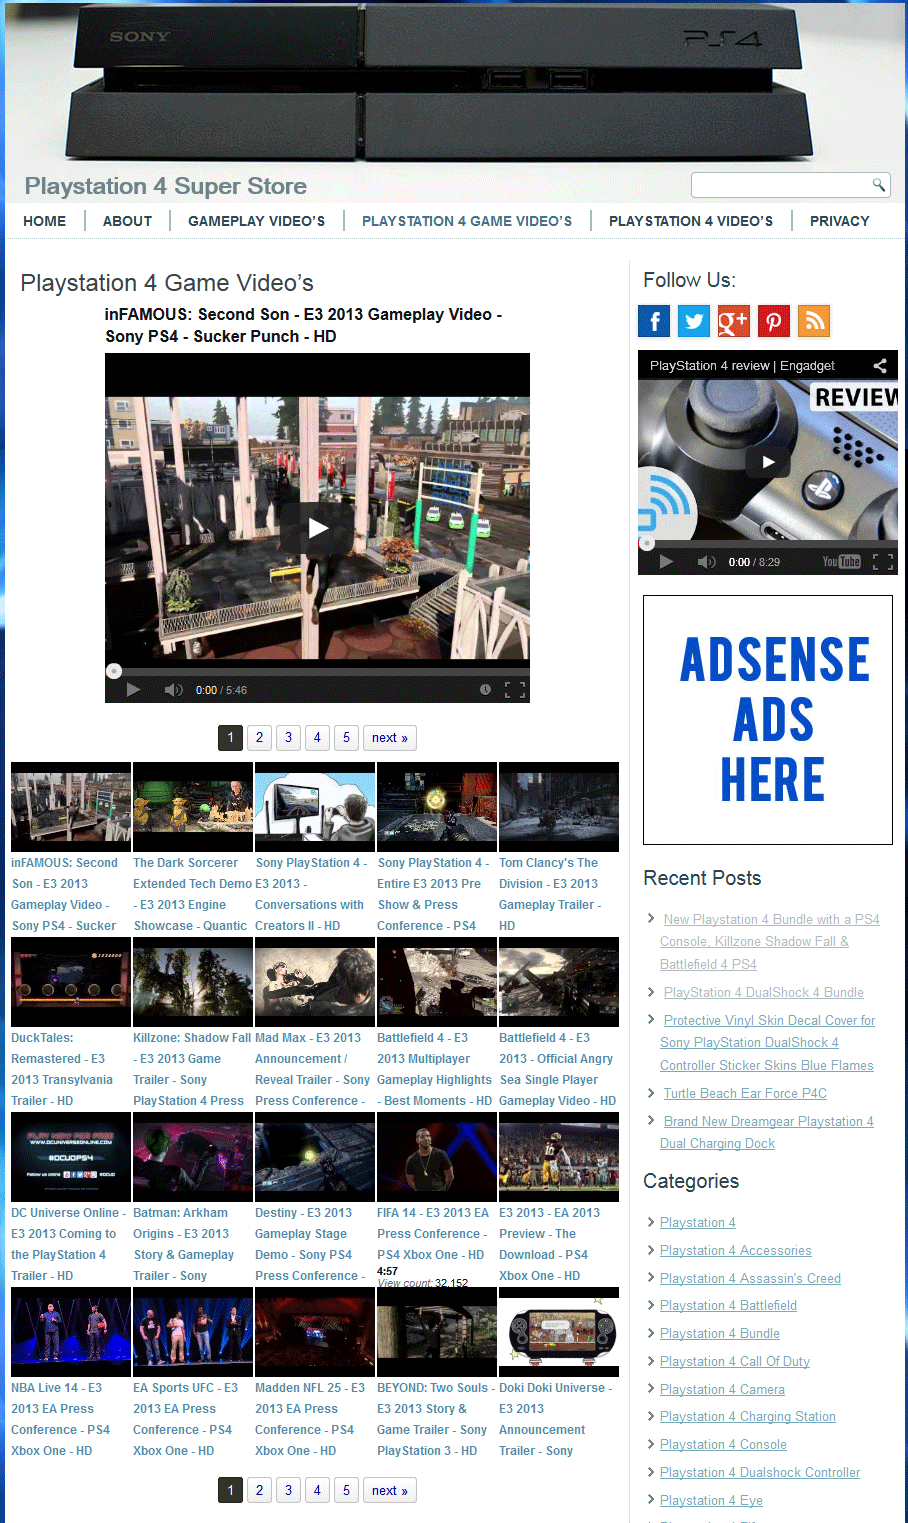Image resolution: width=908 pixels, height=1523 pixels.
Task: Click small play icon in Engadget player bar
Action: tap(666, 562)
